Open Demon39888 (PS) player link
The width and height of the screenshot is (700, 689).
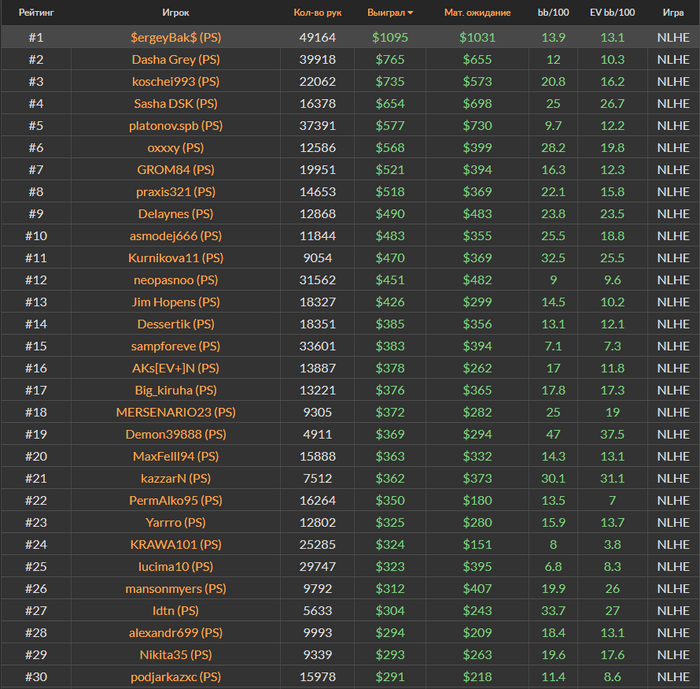pos(176,434)
